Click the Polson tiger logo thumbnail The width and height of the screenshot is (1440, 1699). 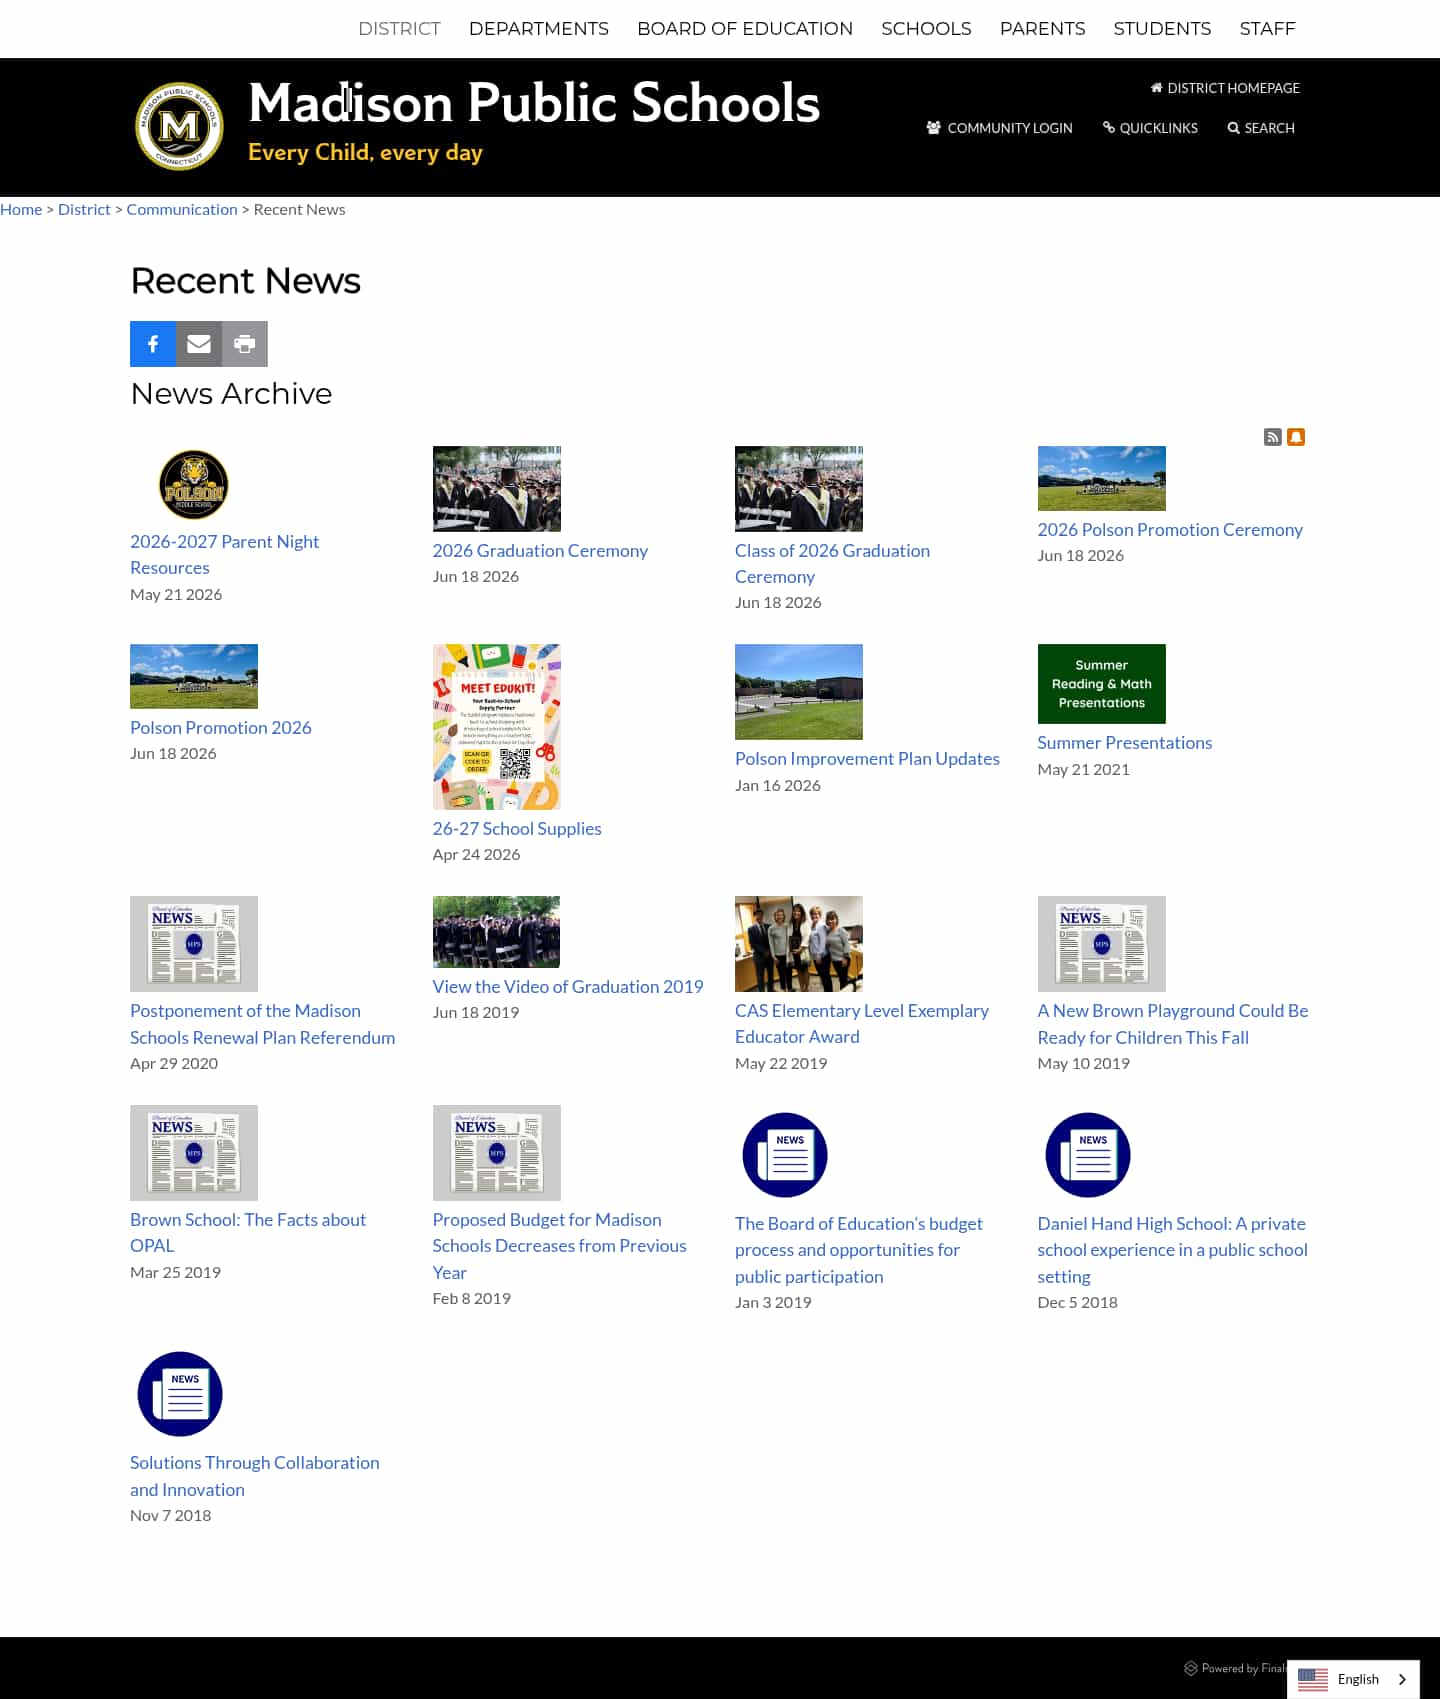194,484
